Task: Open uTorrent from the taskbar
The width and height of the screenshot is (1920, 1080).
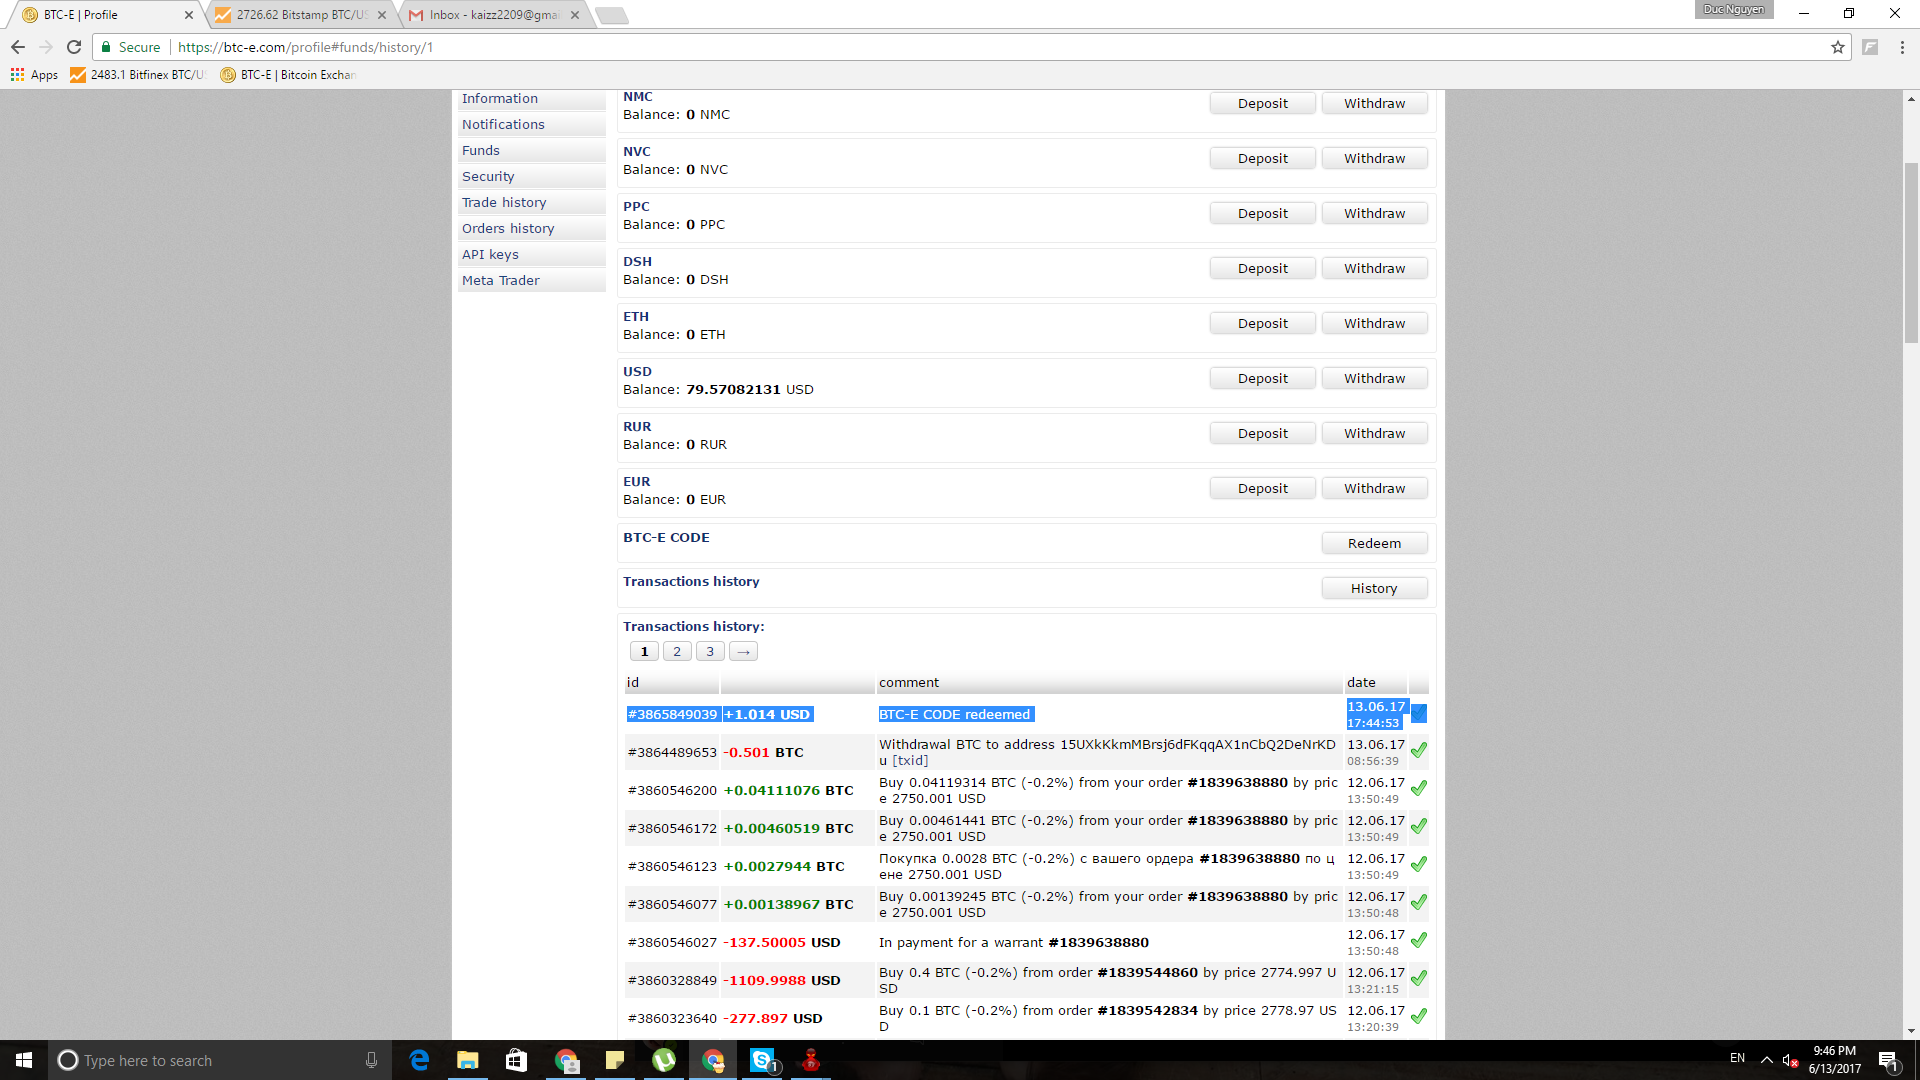Action: pyautogui.click(x=664, y=1060)
